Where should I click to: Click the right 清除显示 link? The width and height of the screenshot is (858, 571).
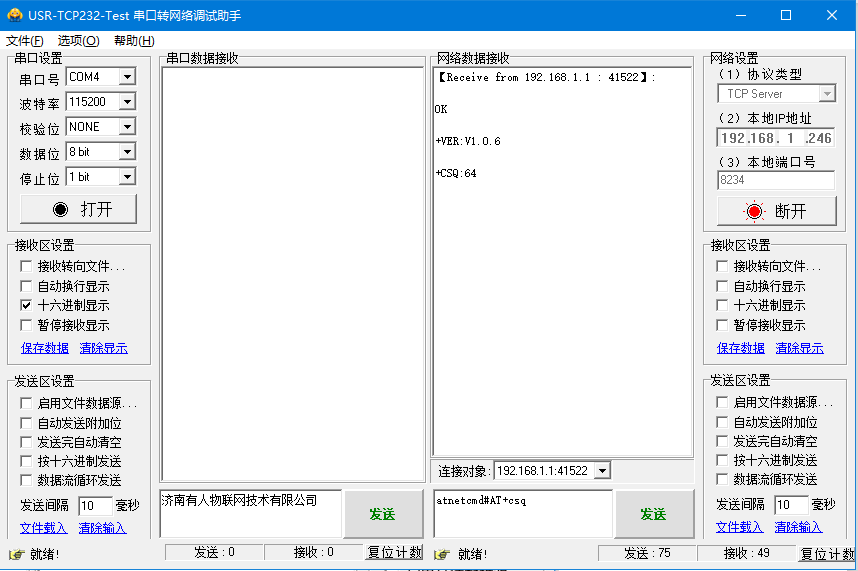pos(799,348)
